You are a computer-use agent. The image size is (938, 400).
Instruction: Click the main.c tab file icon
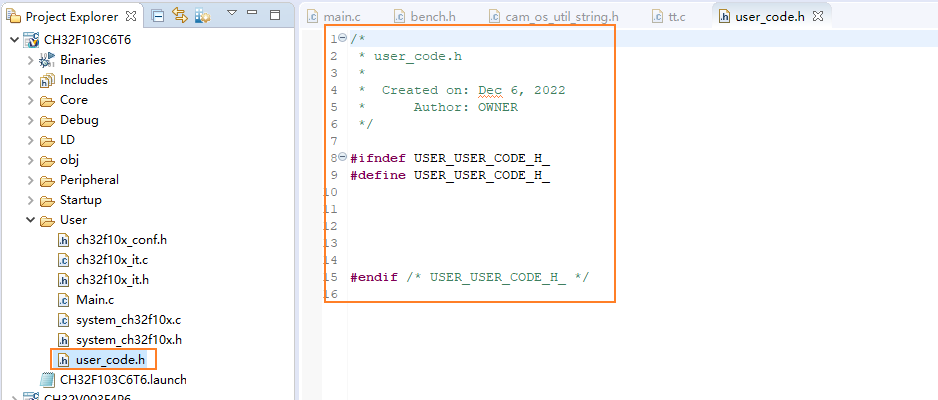point(313,17)
